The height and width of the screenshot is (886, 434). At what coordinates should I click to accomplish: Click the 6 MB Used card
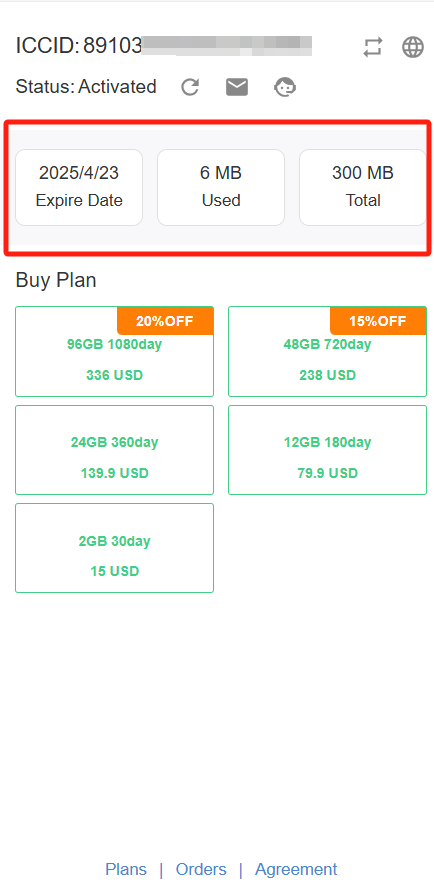221,187
